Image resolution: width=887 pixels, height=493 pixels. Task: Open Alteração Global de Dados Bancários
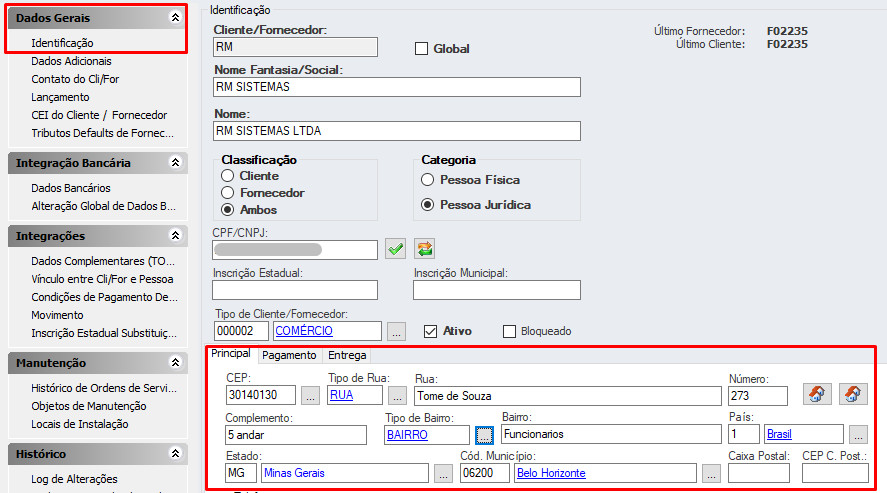(x=104, y=206)
